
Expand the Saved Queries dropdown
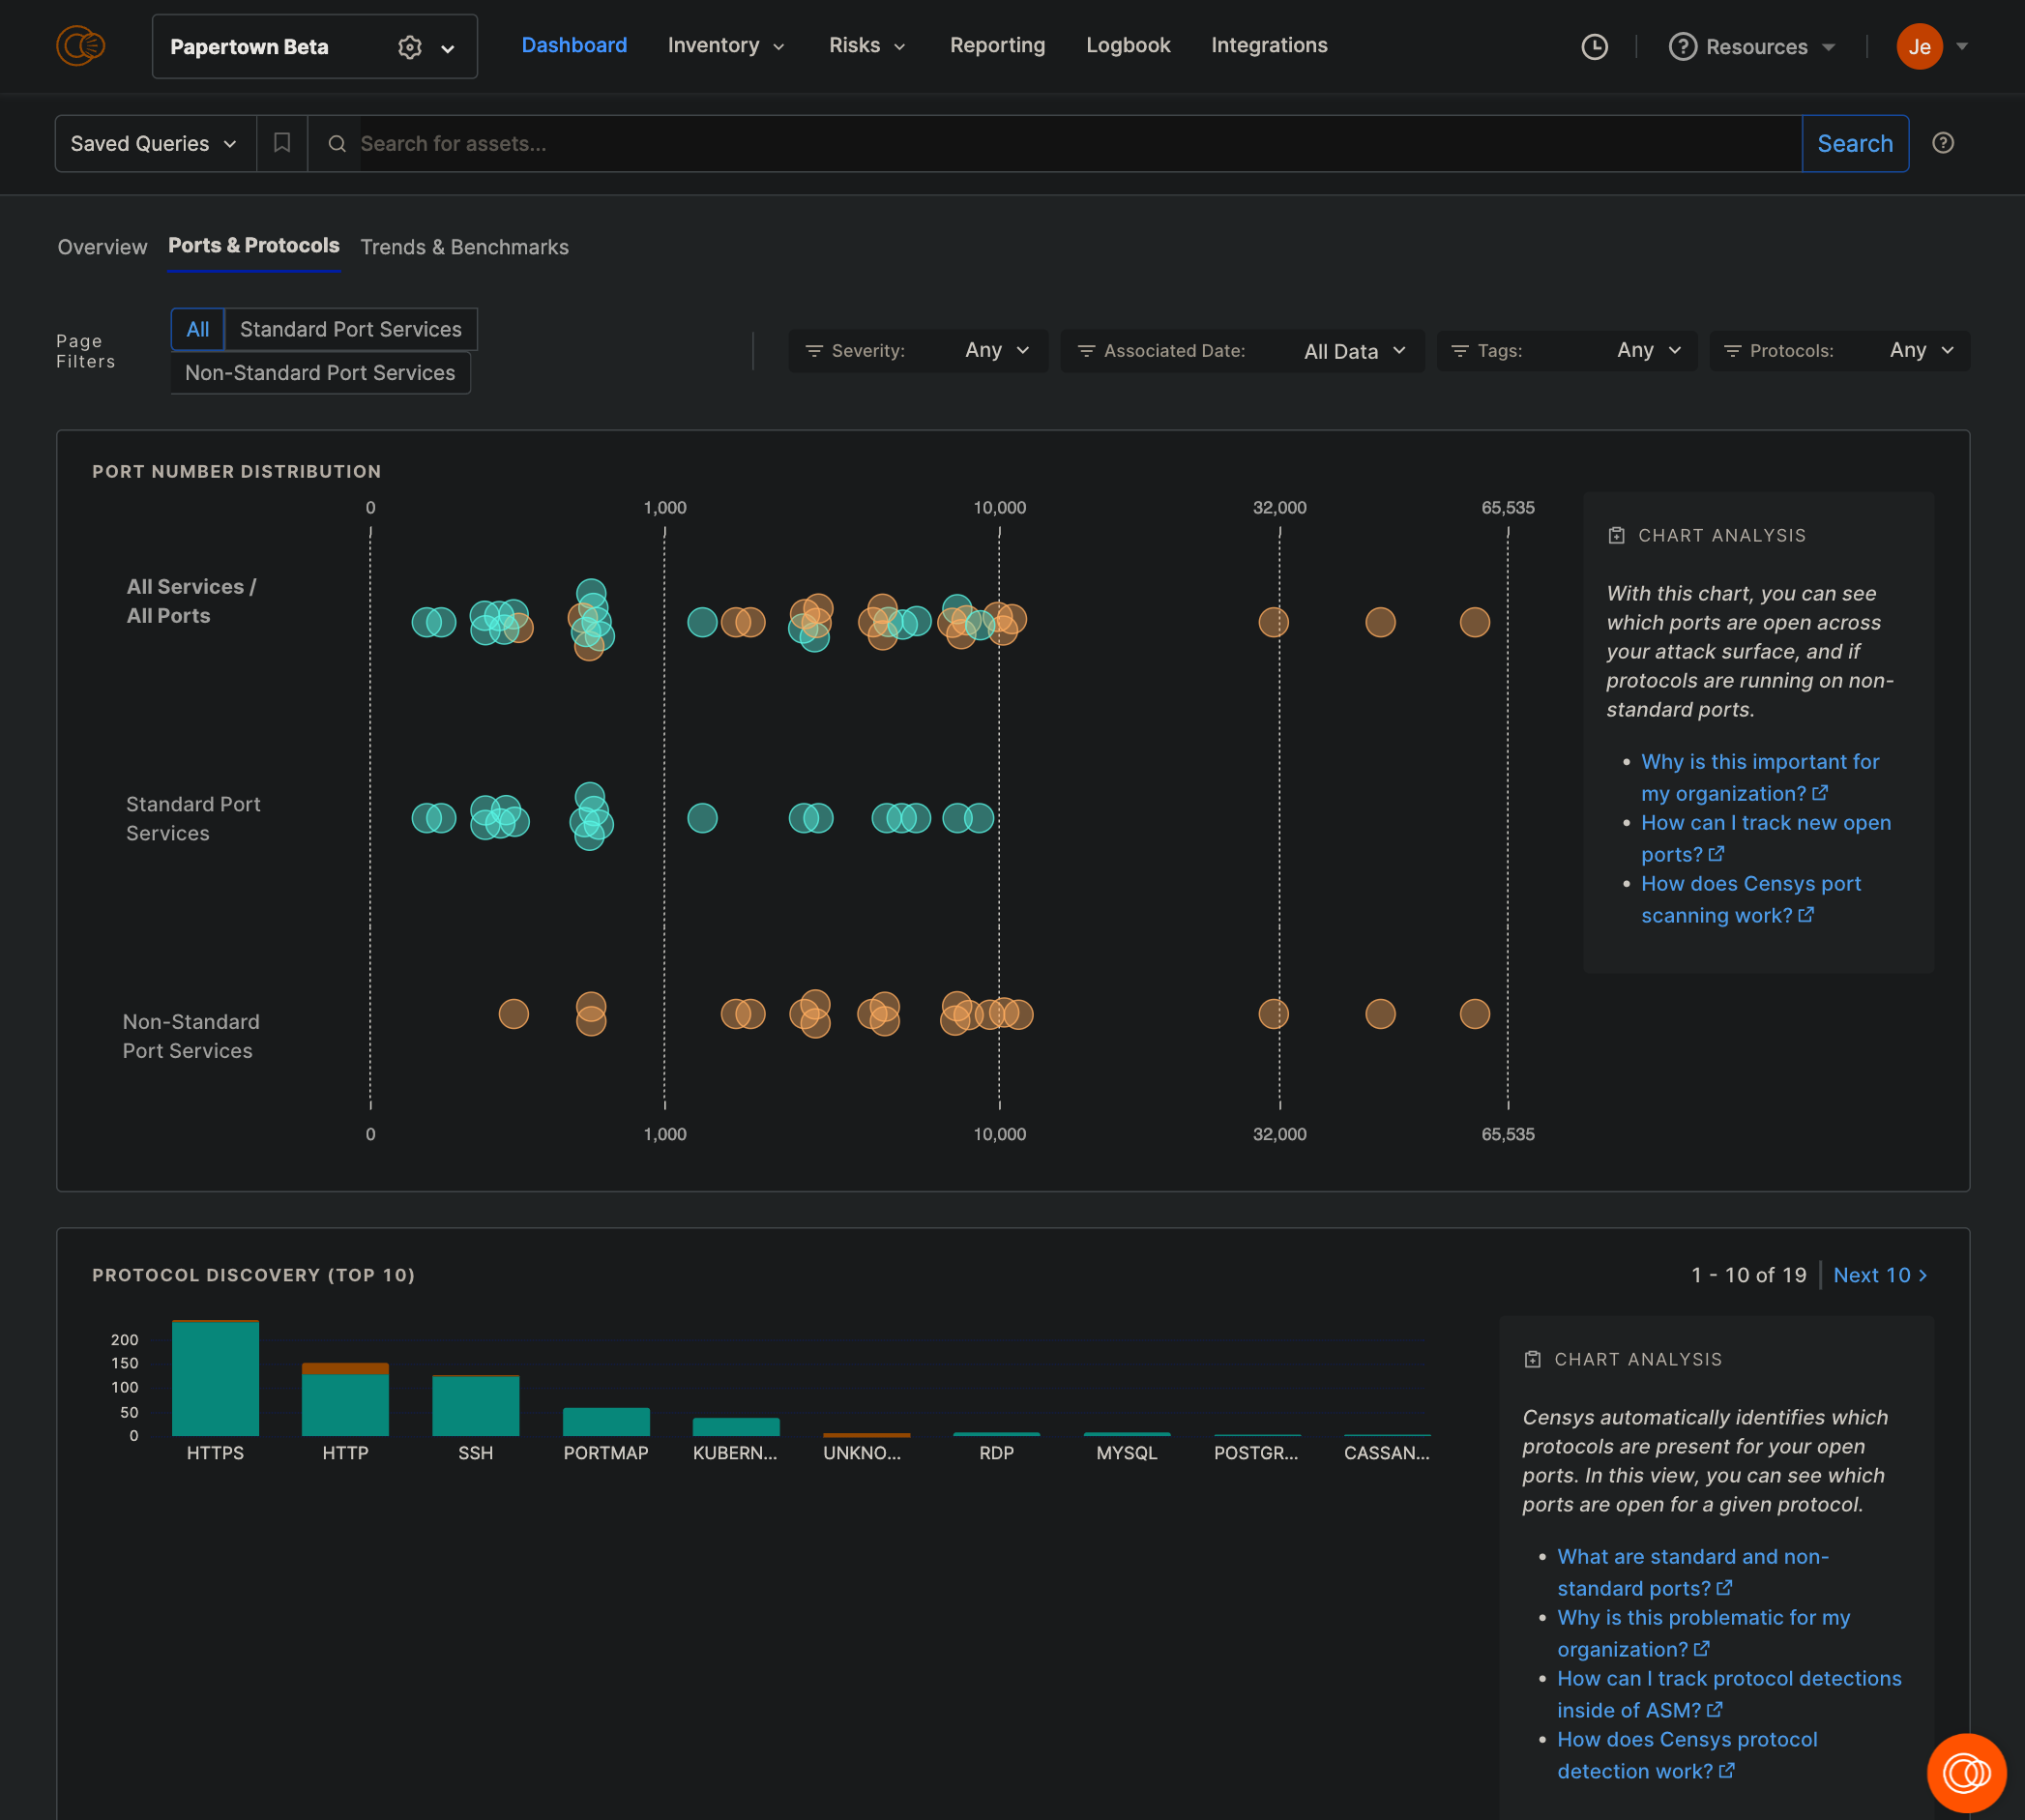click(x=154, y=144)
